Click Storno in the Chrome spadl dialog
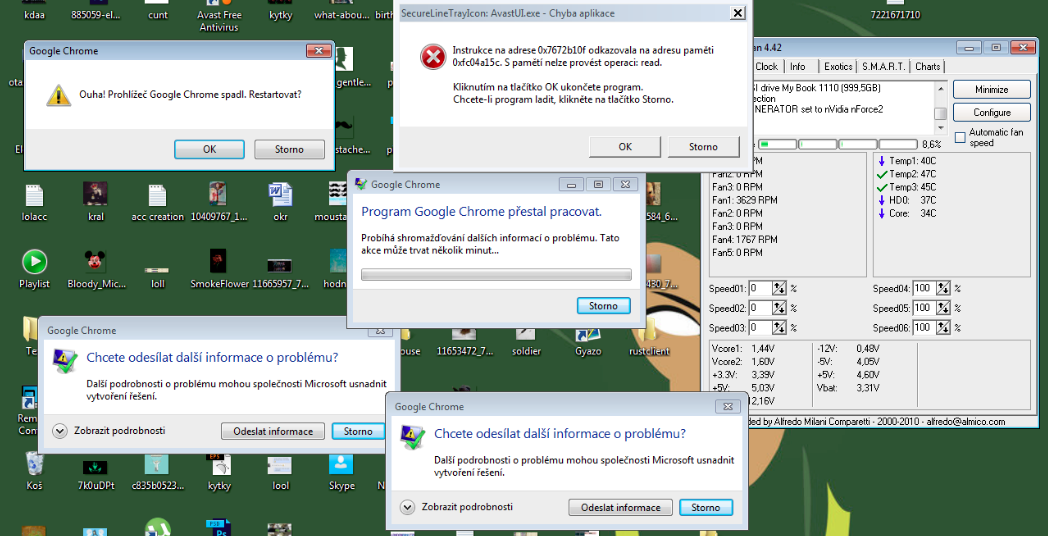The image size is (1048, 536). tap(289, 149)
